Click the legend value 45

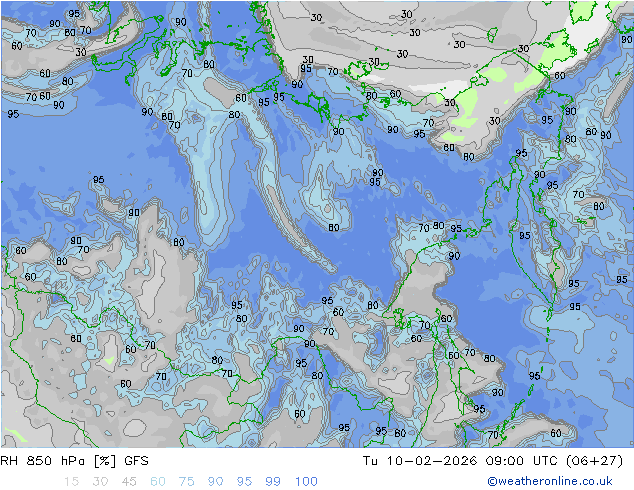click(x=129, y=482)
